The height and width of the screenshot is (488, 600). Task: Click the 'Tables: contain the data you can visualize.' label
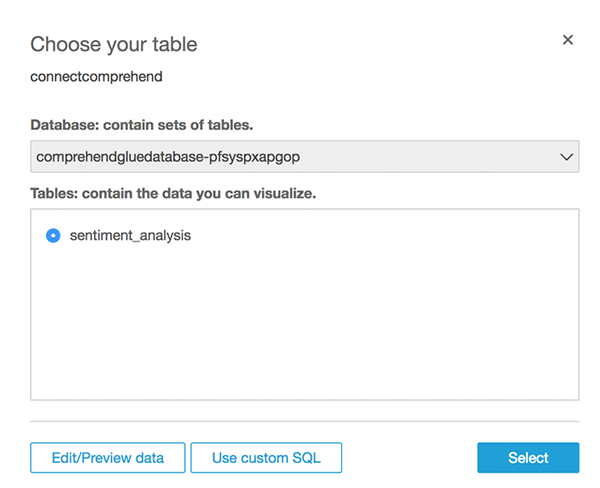[x=173, y=193]
